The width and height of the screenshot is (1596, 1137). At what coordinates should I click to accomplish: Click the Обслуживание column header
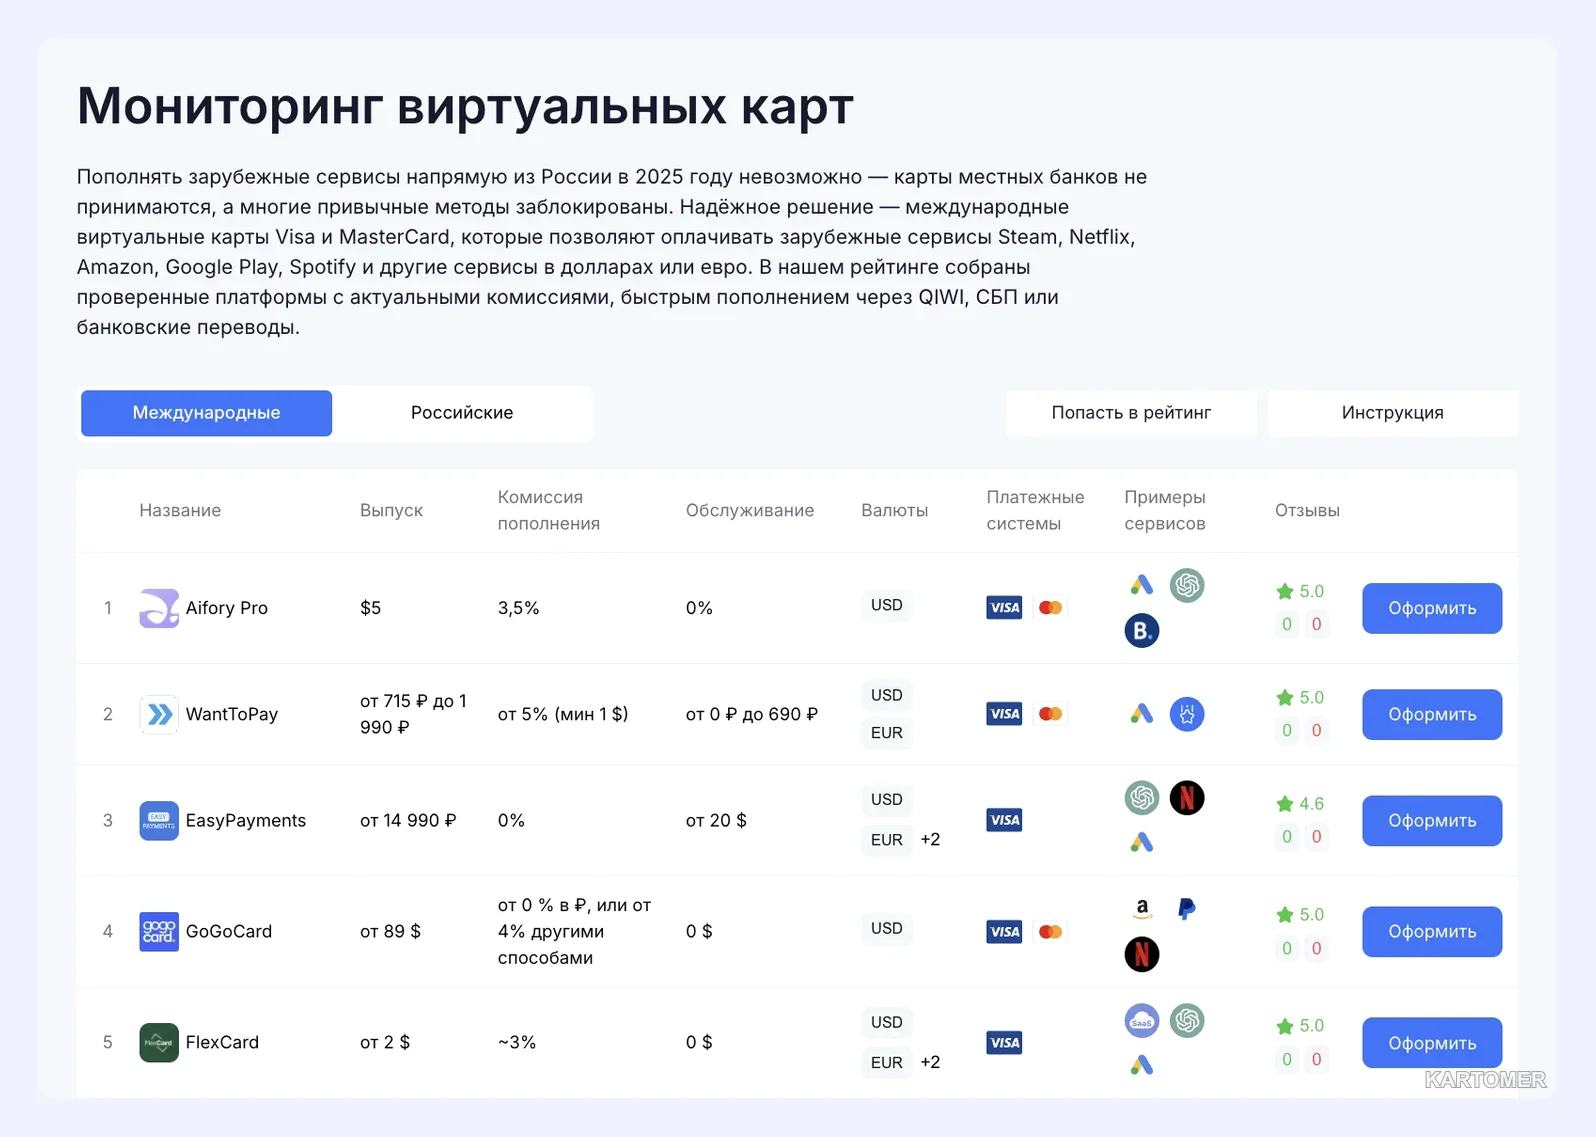tap(750, 510)
